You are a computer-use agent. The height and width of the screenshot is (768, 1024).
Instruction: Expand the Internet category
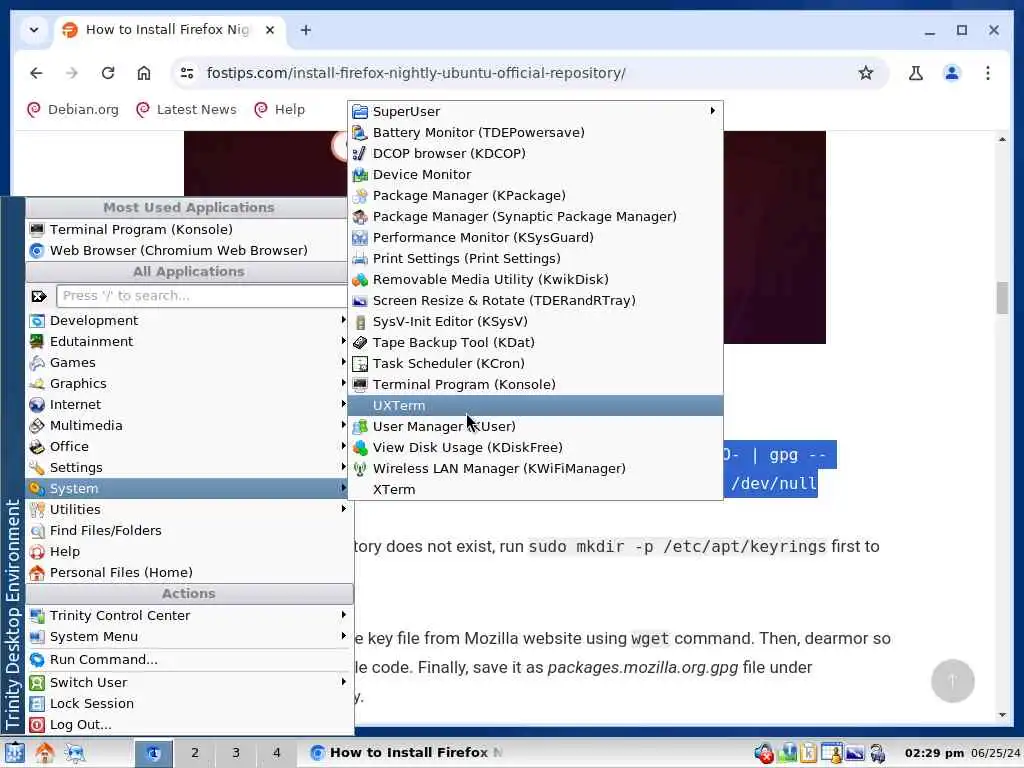click(x=187, y=404)
